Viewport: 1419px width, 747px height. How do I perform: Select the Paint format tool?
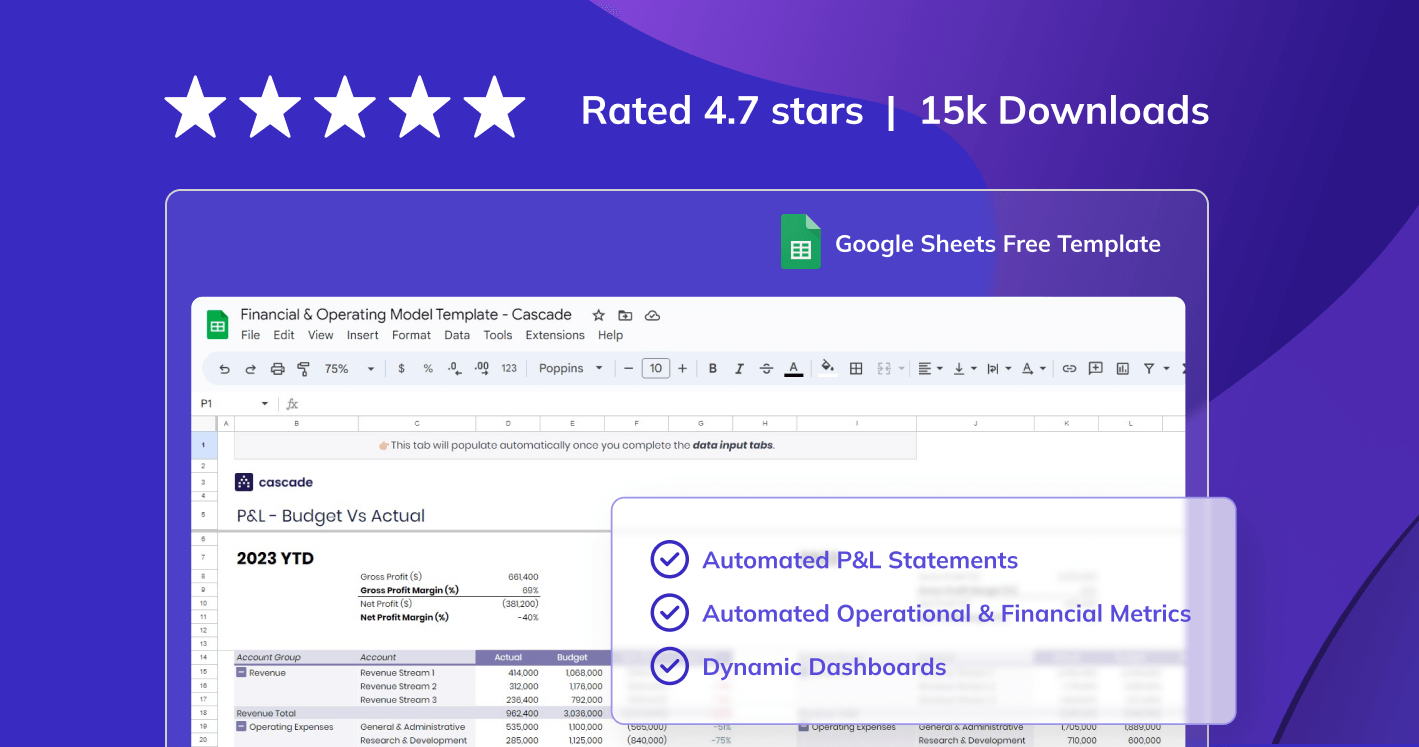click(x=303, y=368)
